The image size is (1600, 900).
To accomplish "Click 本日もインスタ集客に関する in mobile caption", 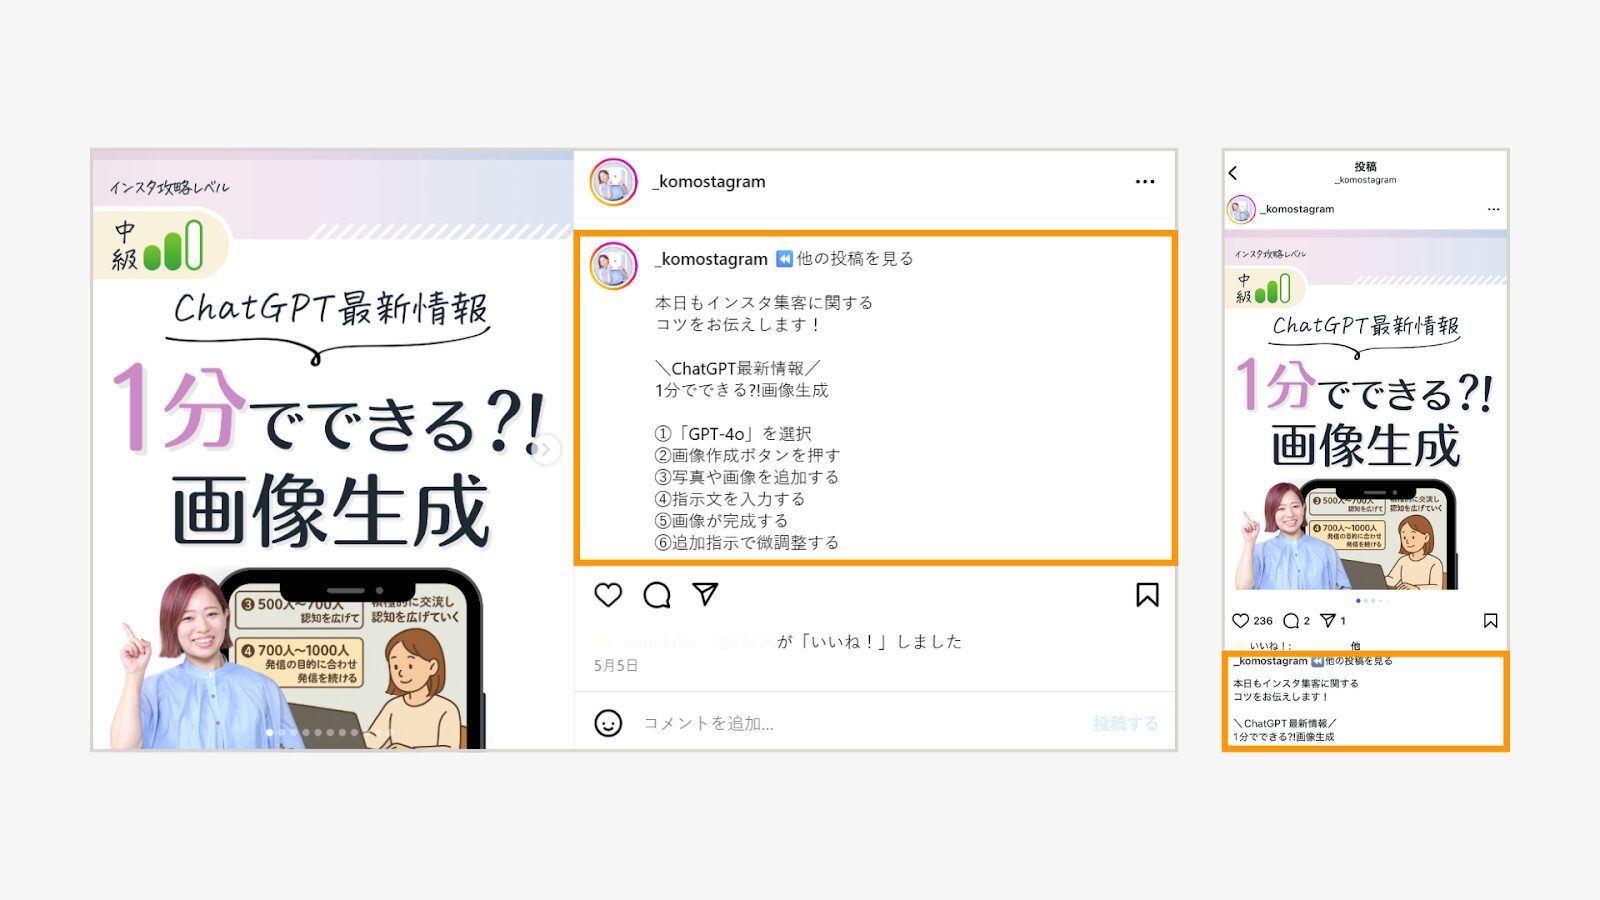I will click(1295, 684).
